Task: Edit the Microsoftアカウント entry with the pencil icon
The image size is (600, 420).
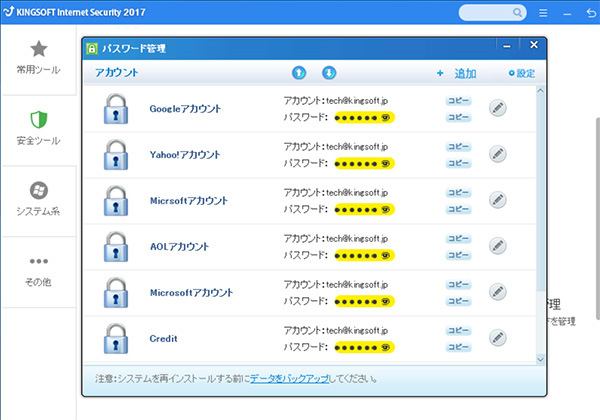Action: (x=498, y=292)
